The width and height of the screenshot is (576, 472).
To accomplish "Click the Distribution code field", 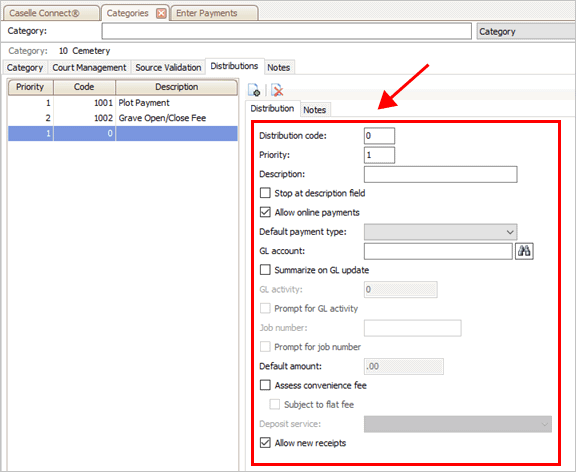I will tap(379, 136).
